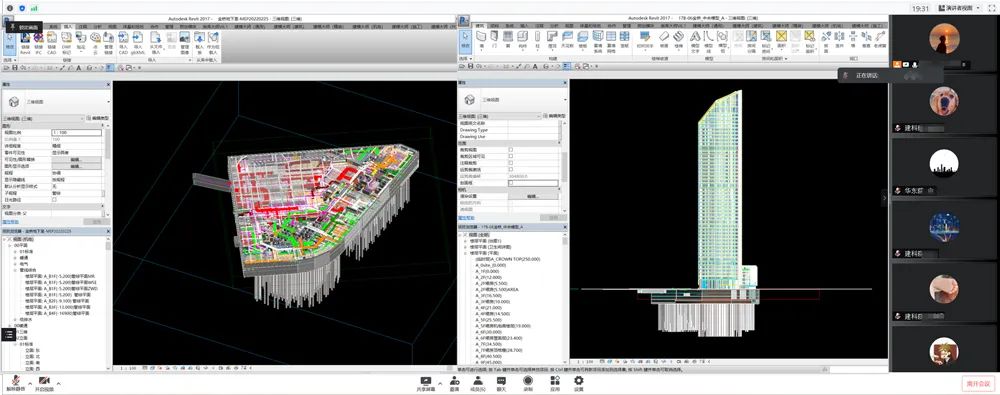Select A_1F(0.000) floor plan in project browser
Image resolution: width=1000 pixels, height=395 pixels.
[x=487, y=271]
